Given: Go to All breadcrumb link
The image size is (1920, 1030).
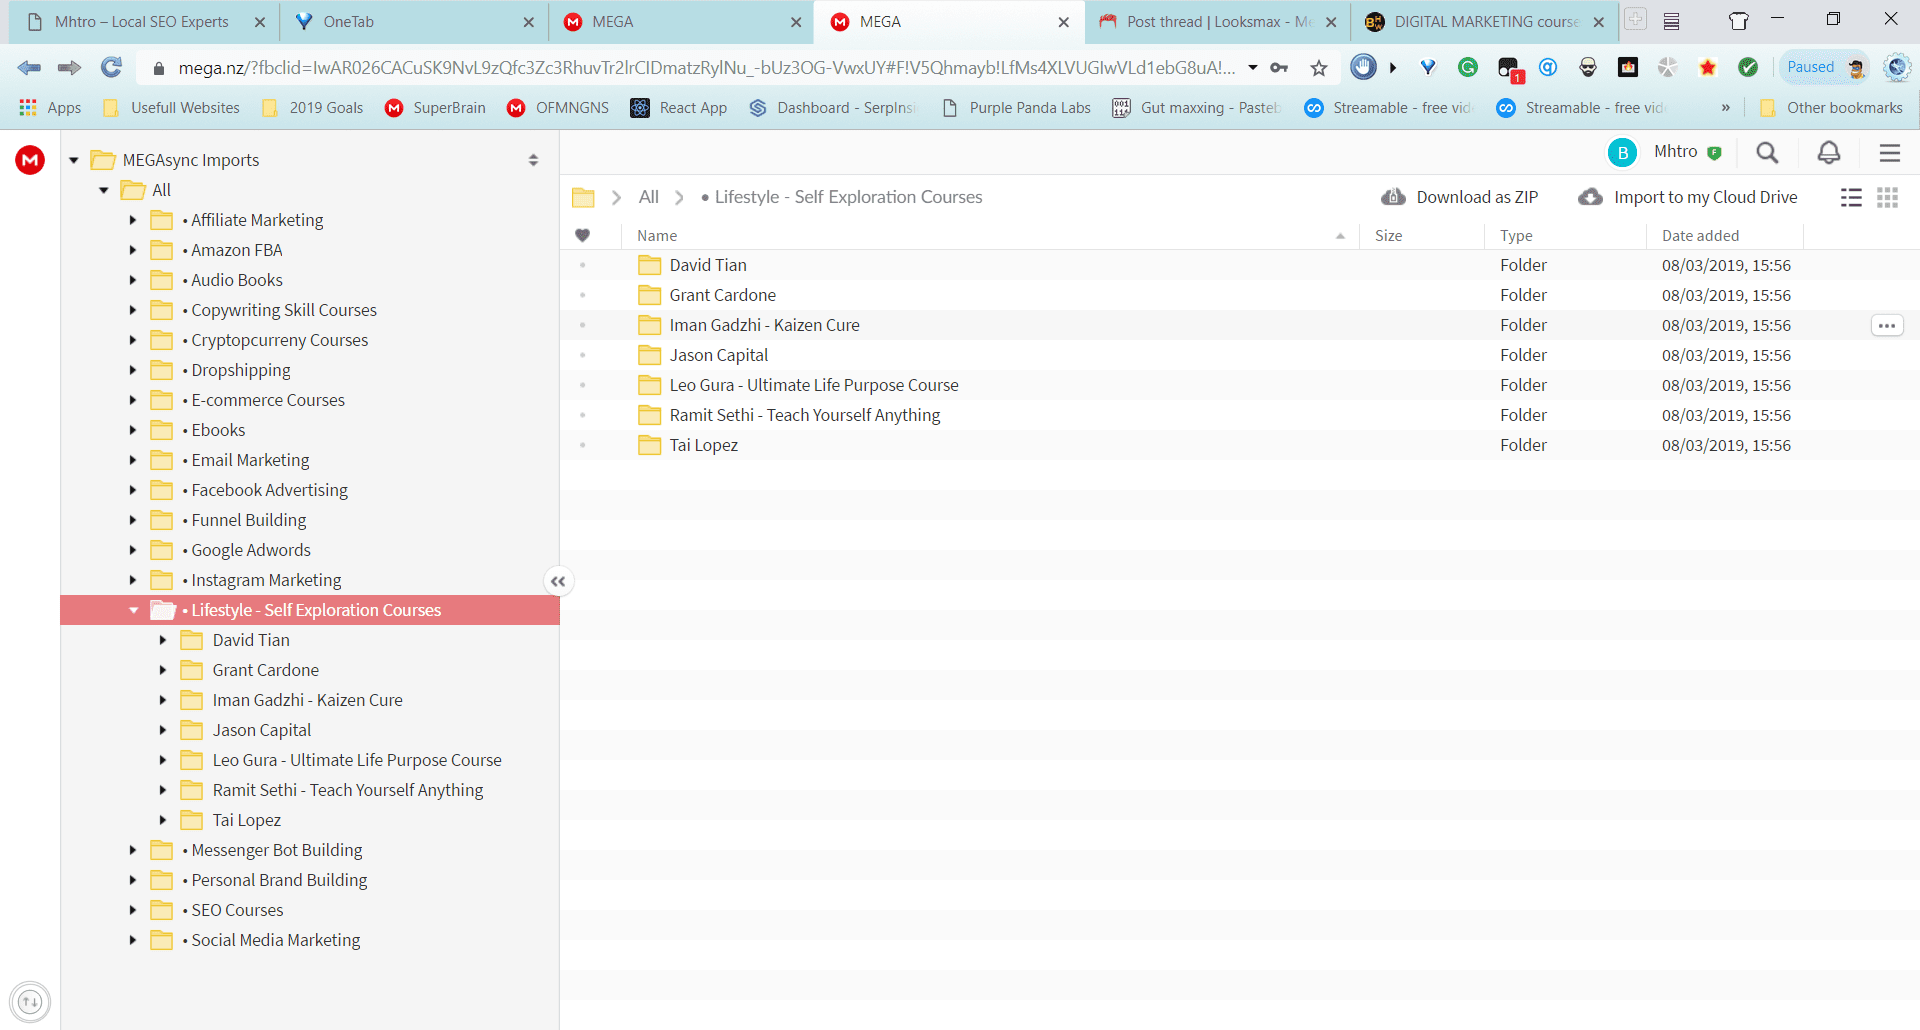Looking at the screenshot, I should click(649, 197).
